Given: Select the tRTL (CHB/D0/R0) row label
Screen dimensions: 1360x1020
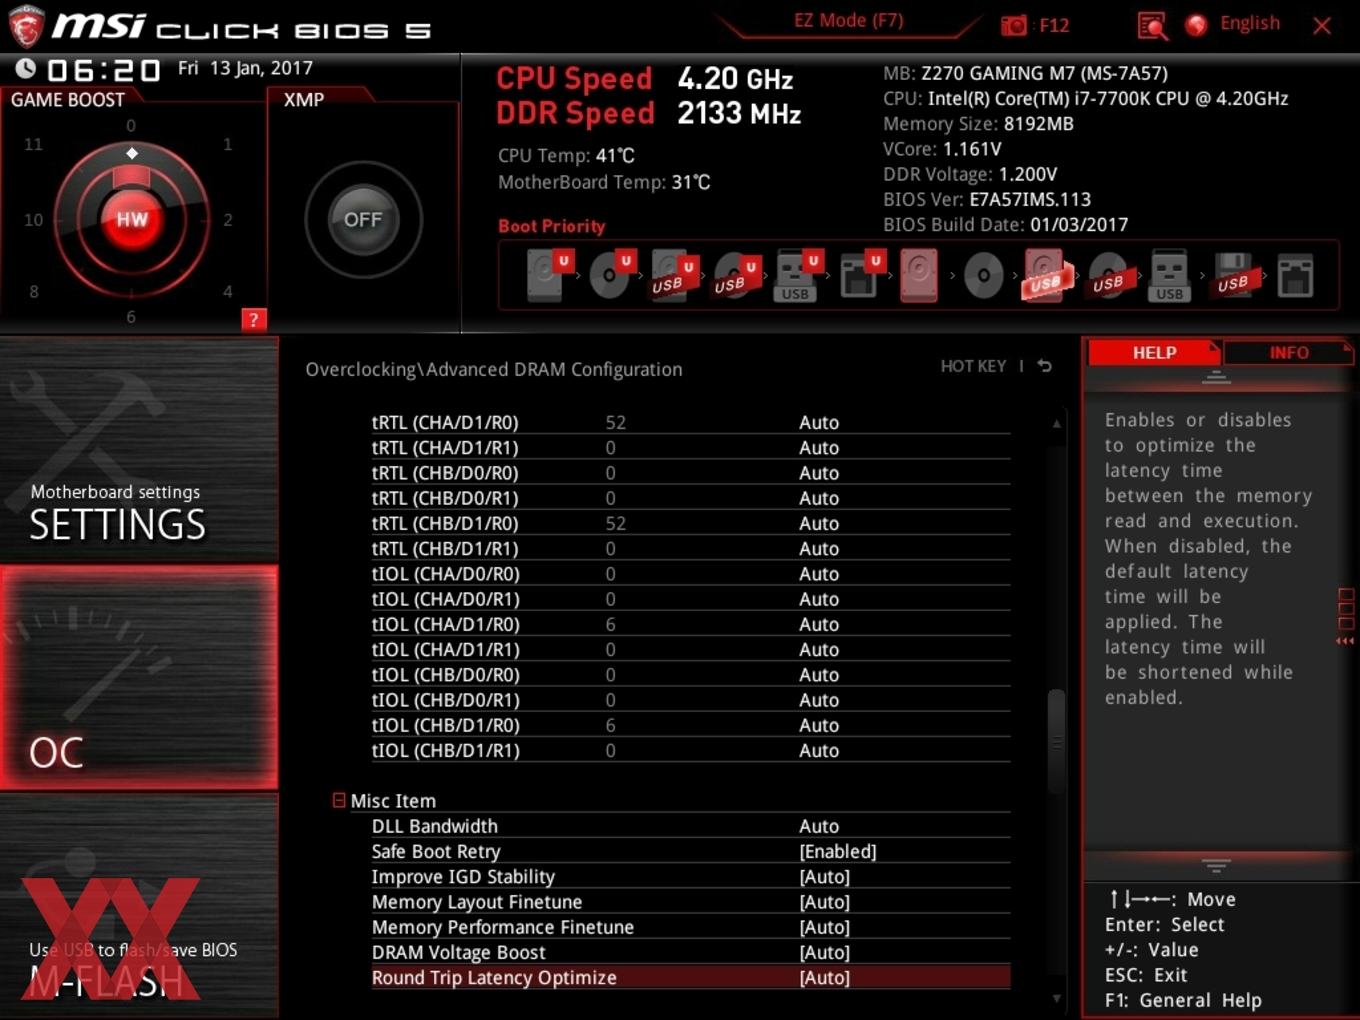Looking at the screenshot, I should 445,472.
